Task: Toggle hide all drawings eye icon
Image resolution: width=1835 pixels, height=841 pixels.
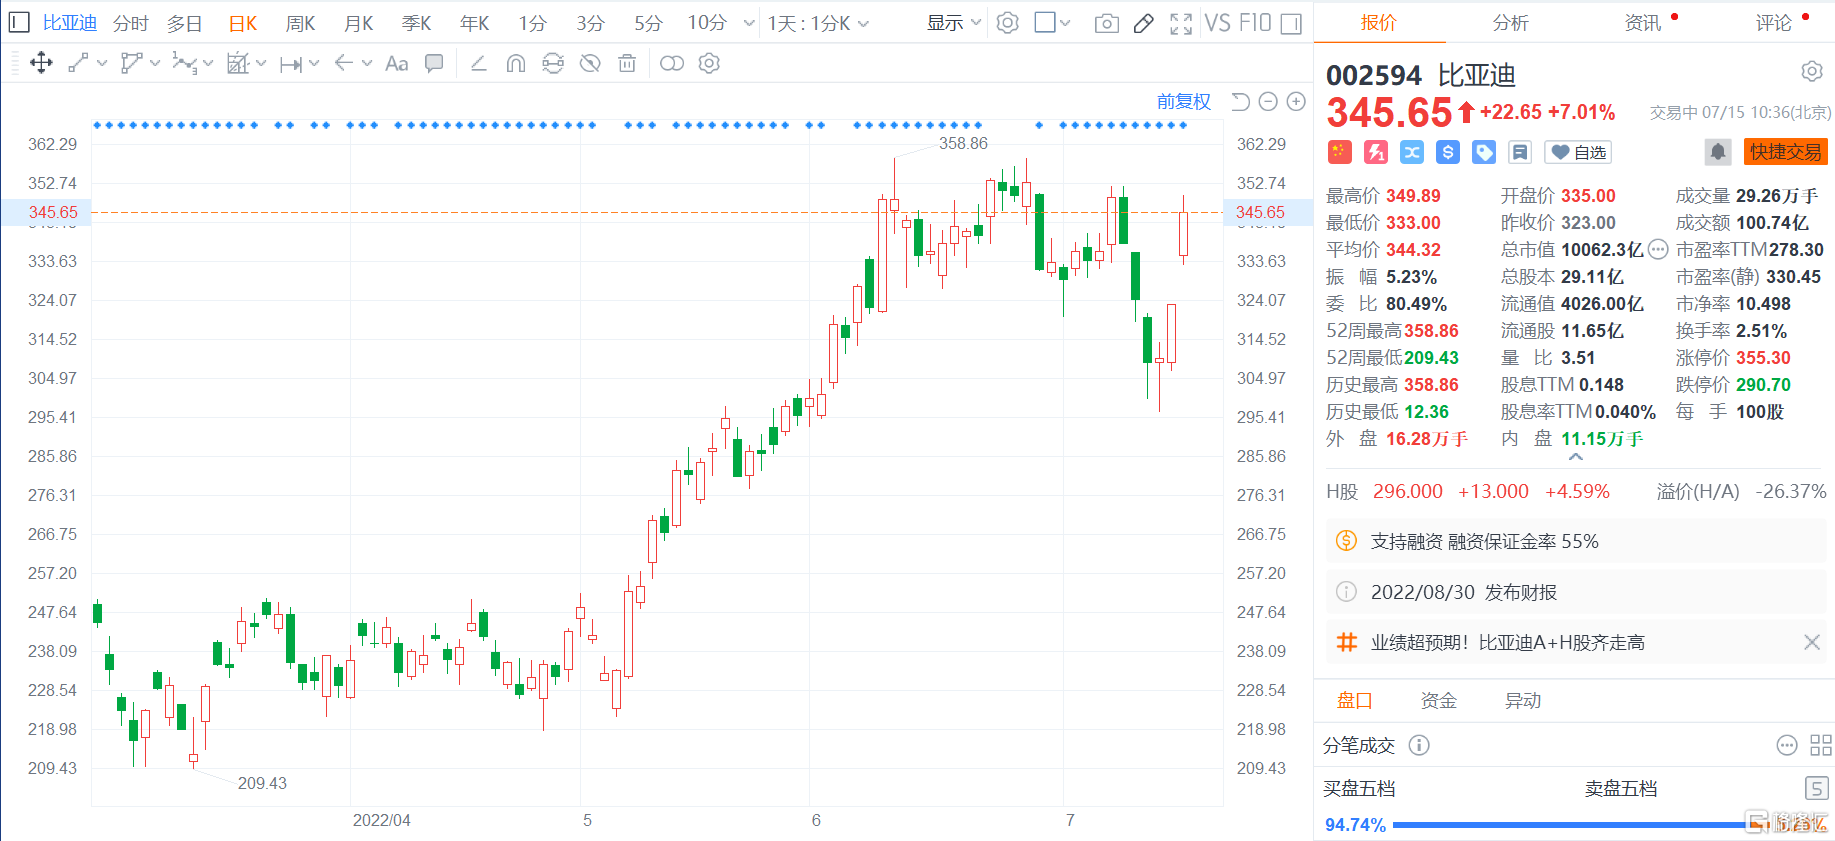Action: (x=590, y=63)
